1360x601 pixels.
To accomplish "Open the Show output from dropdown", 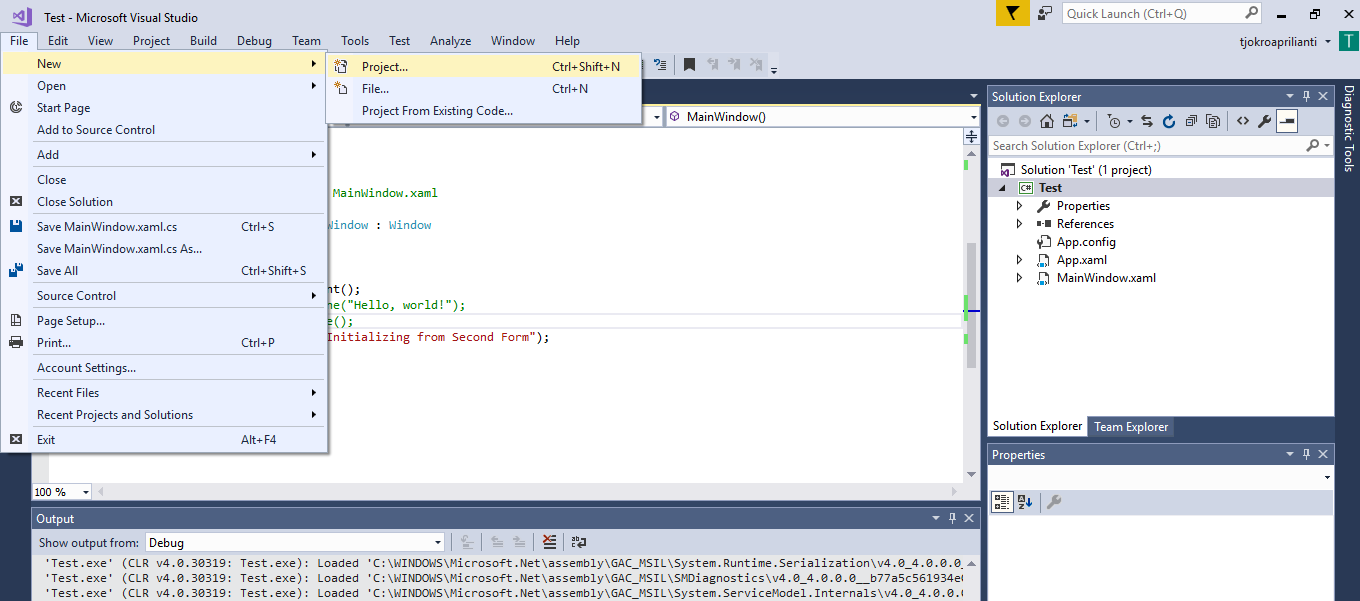I will click(x=437, y=541).
